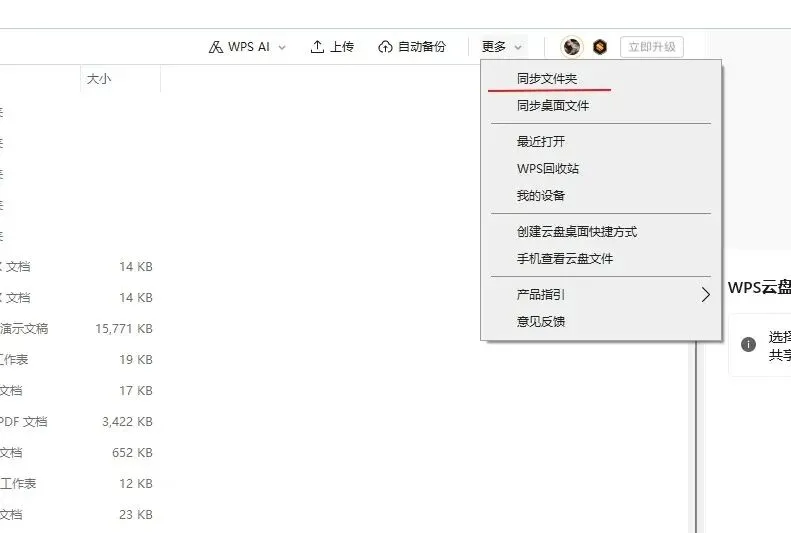This screenshot has width=791, height=533.
Task: Select the 3,422 KB PDF row
Action: (x=78, y=422)
